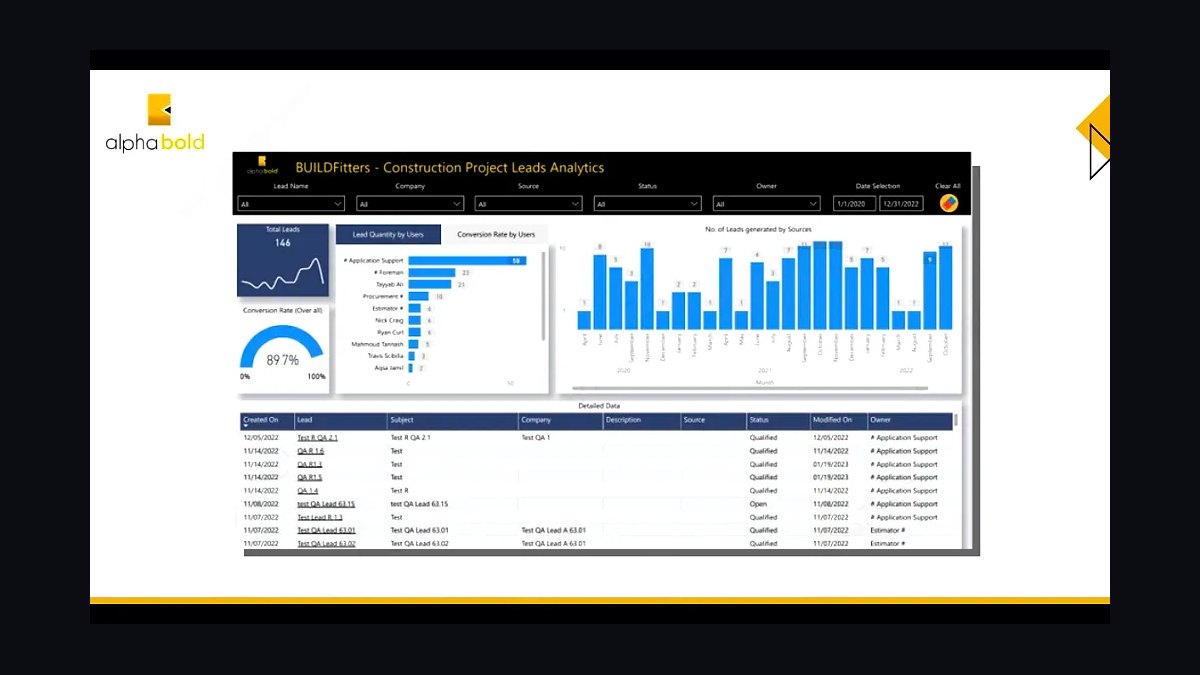Open the test QA Lead 63.15 link

[x=326, y=504]
